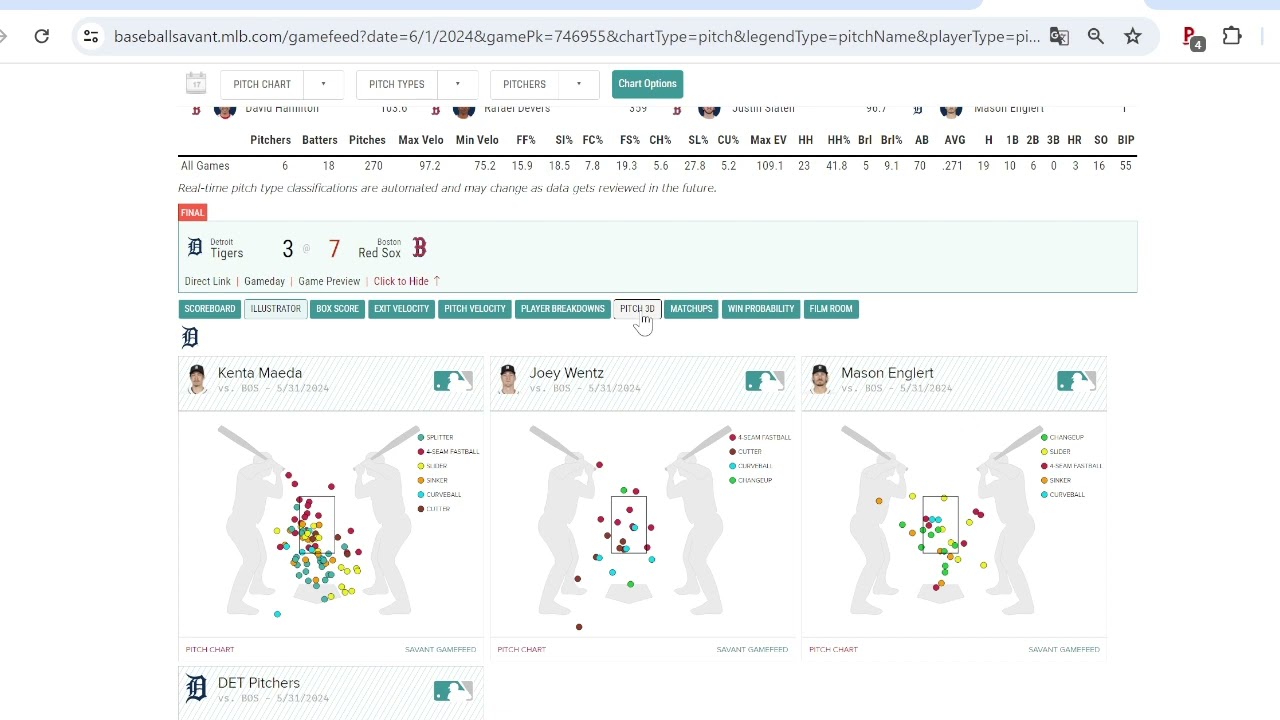Viewport: 1280px width, 720px height.
Task: Open the Pitch 3D tab
Action: coord(637,309)
